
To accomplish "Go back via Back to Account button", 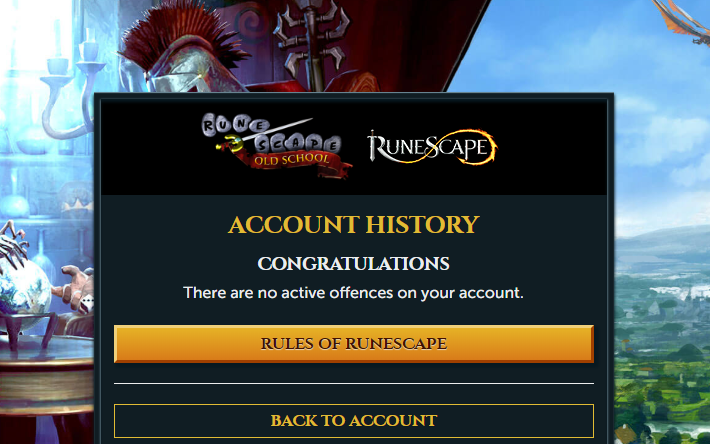I will point(354,420).
